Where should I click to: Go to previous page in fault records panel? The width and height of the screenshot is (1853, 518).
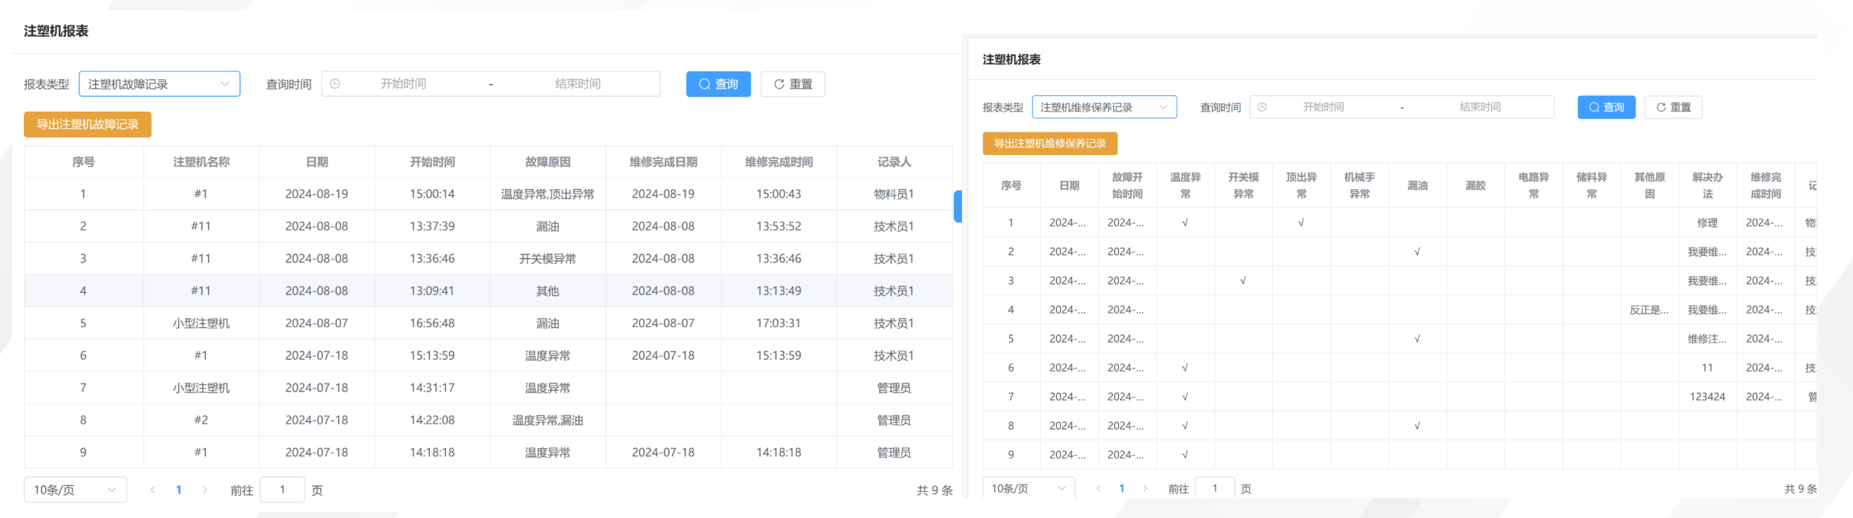152,490
